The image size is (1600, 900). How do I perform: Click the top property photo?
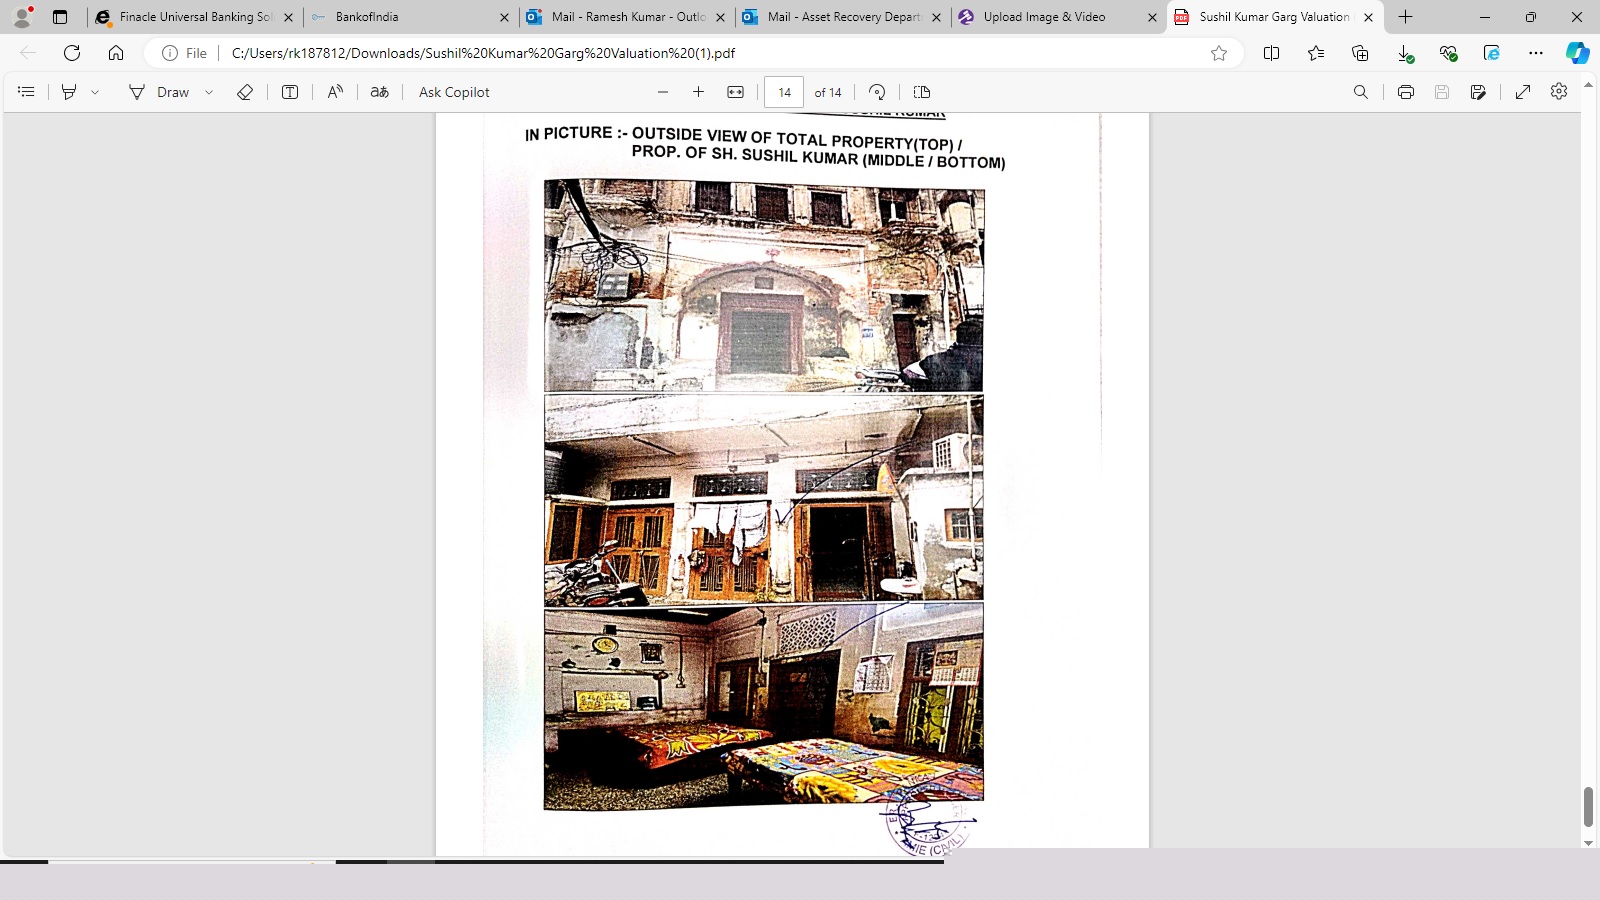[764, 286]
